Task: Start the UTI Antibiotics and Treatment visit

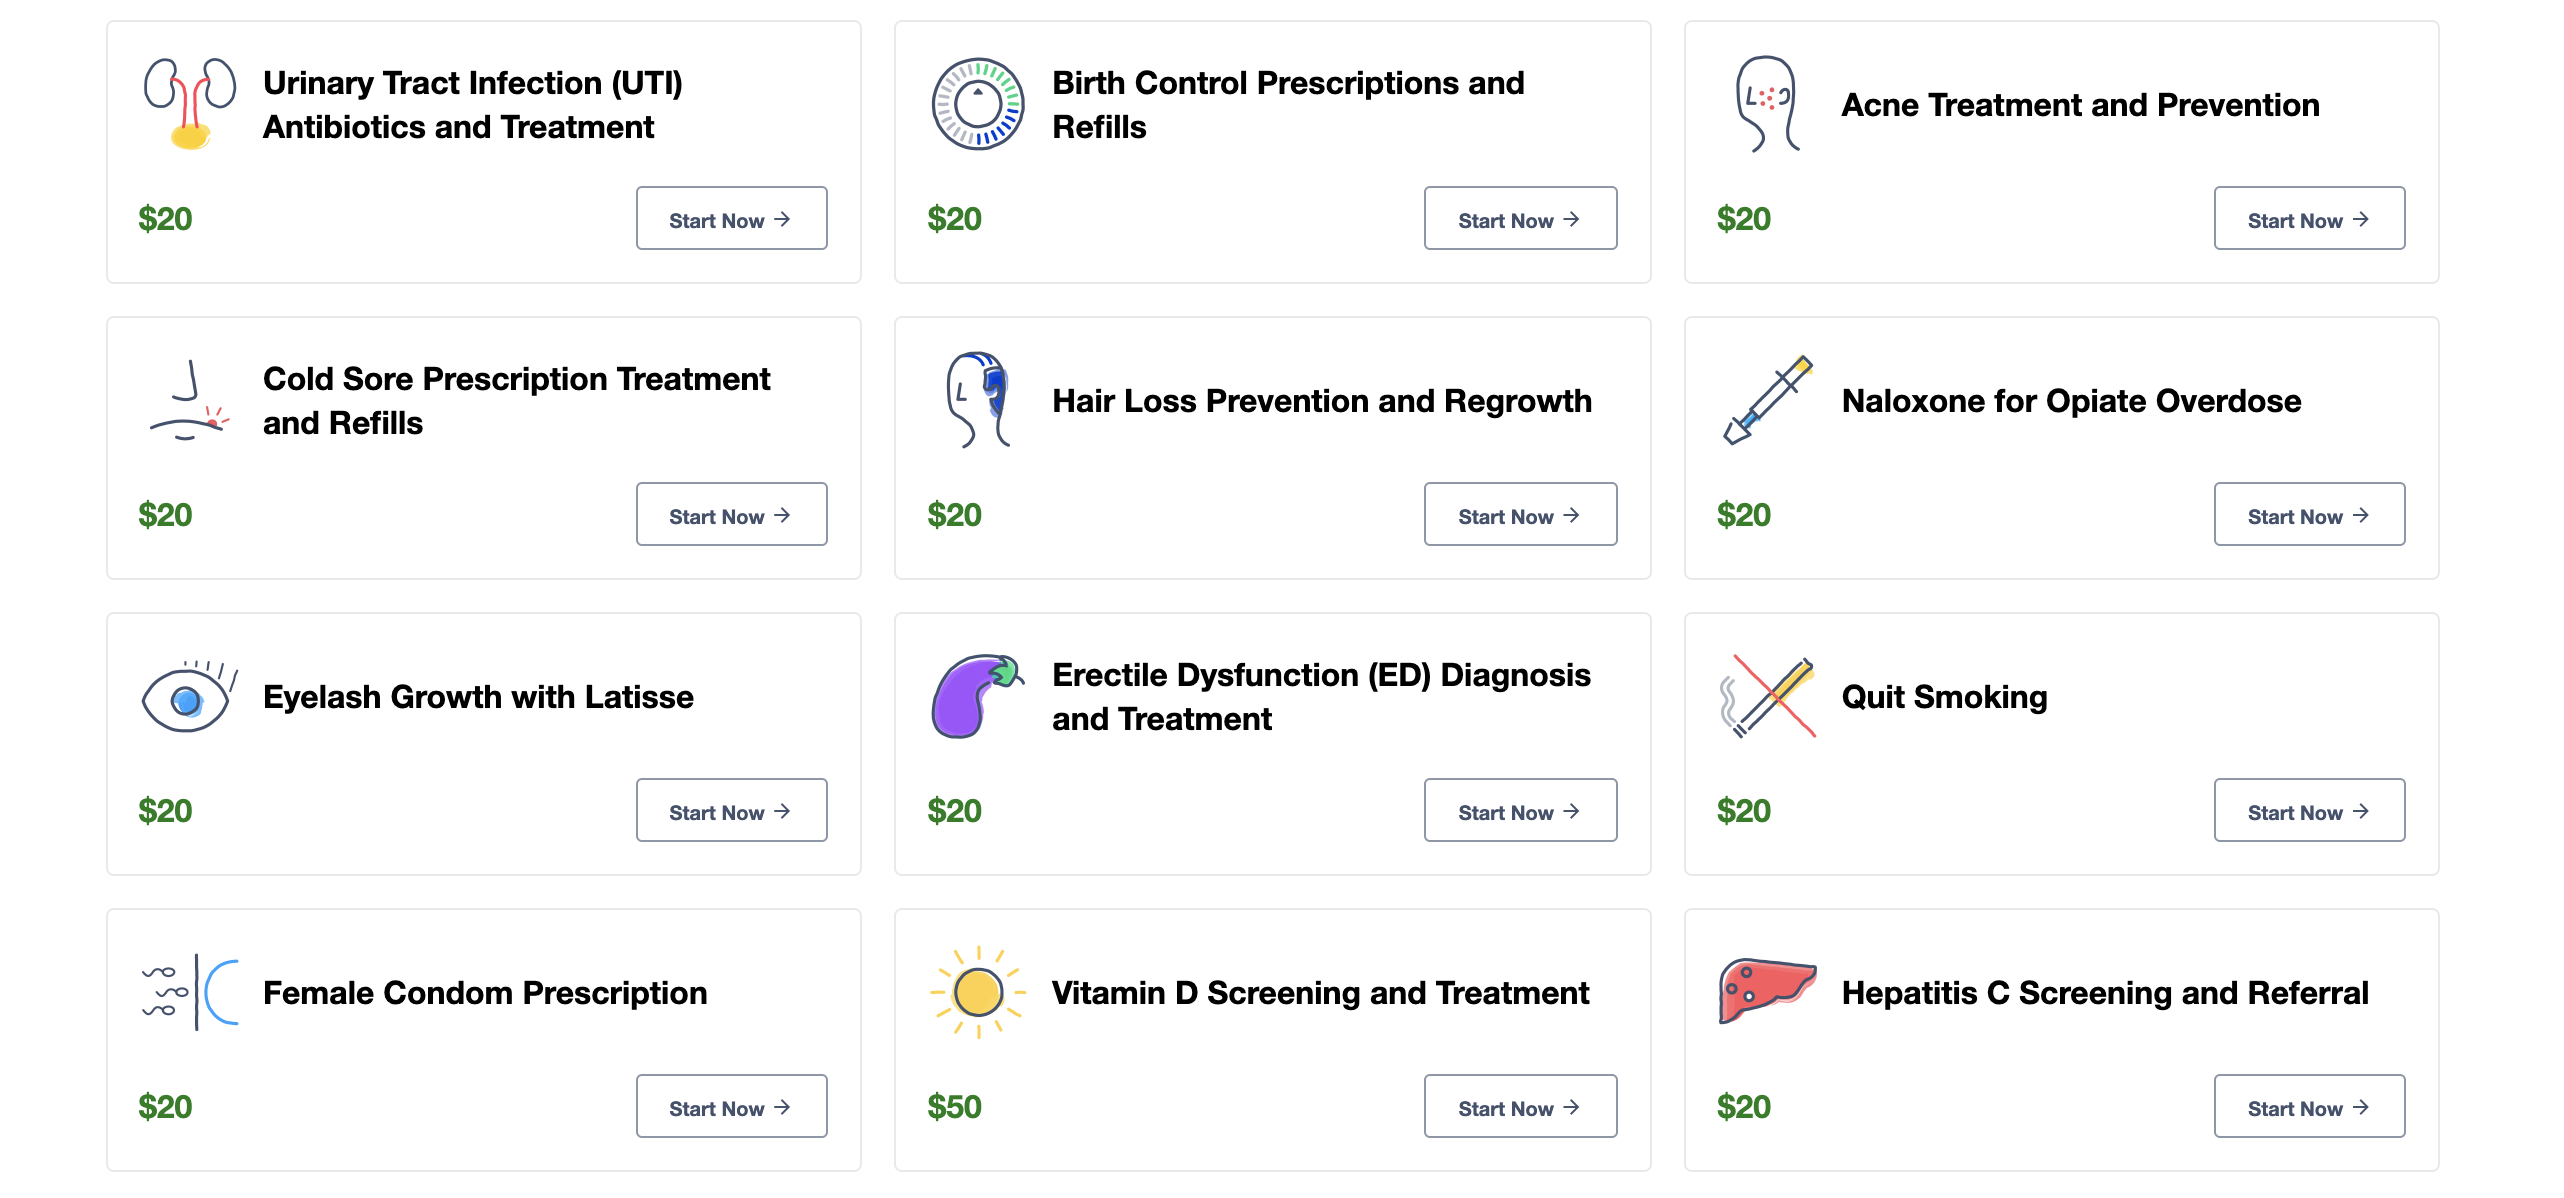Action: (731, 219)
